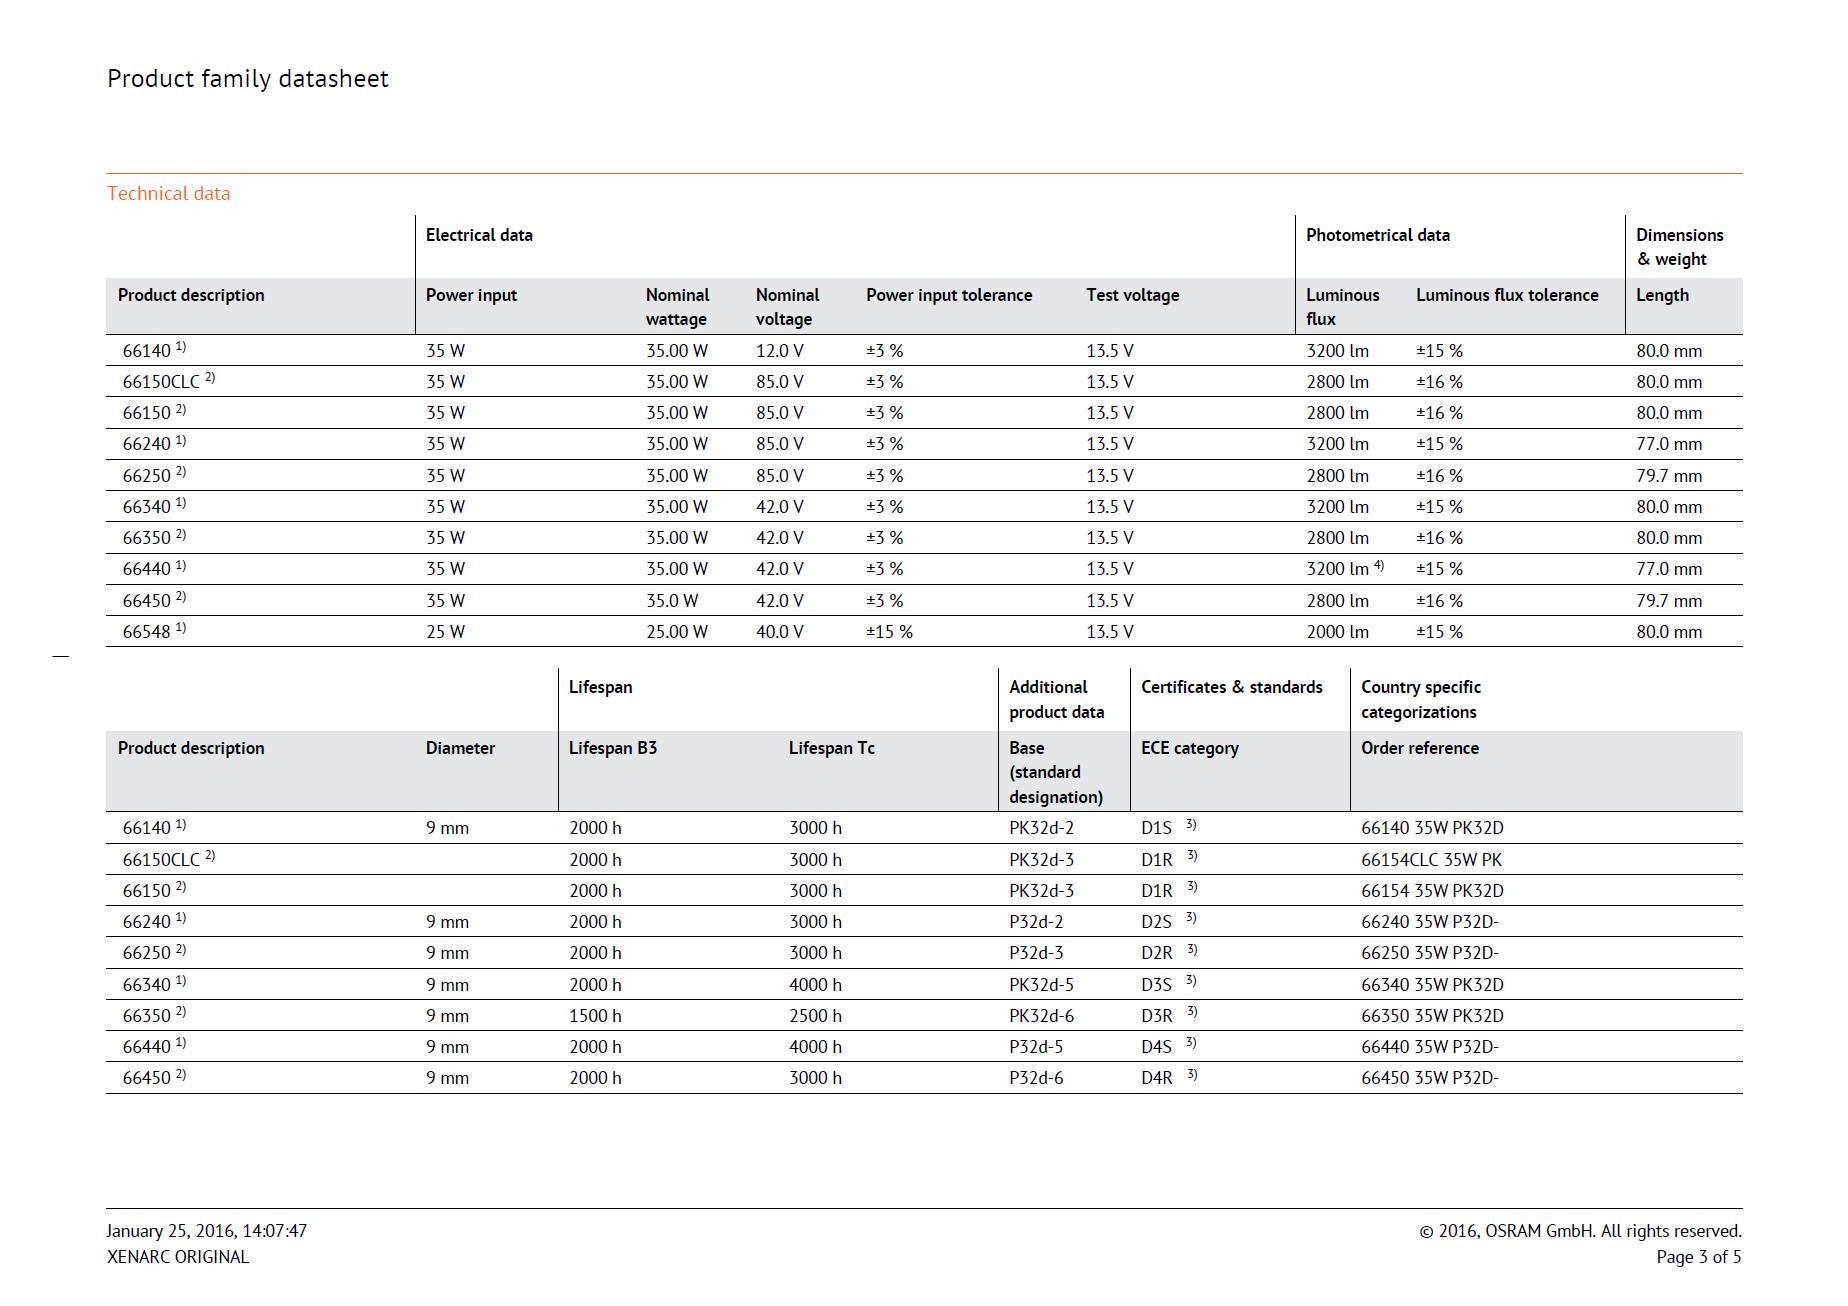This screenshot has width=1848, height=1306.
Task: Select order reference 66154CLC 35W PK
Action: pos(1431,860)
